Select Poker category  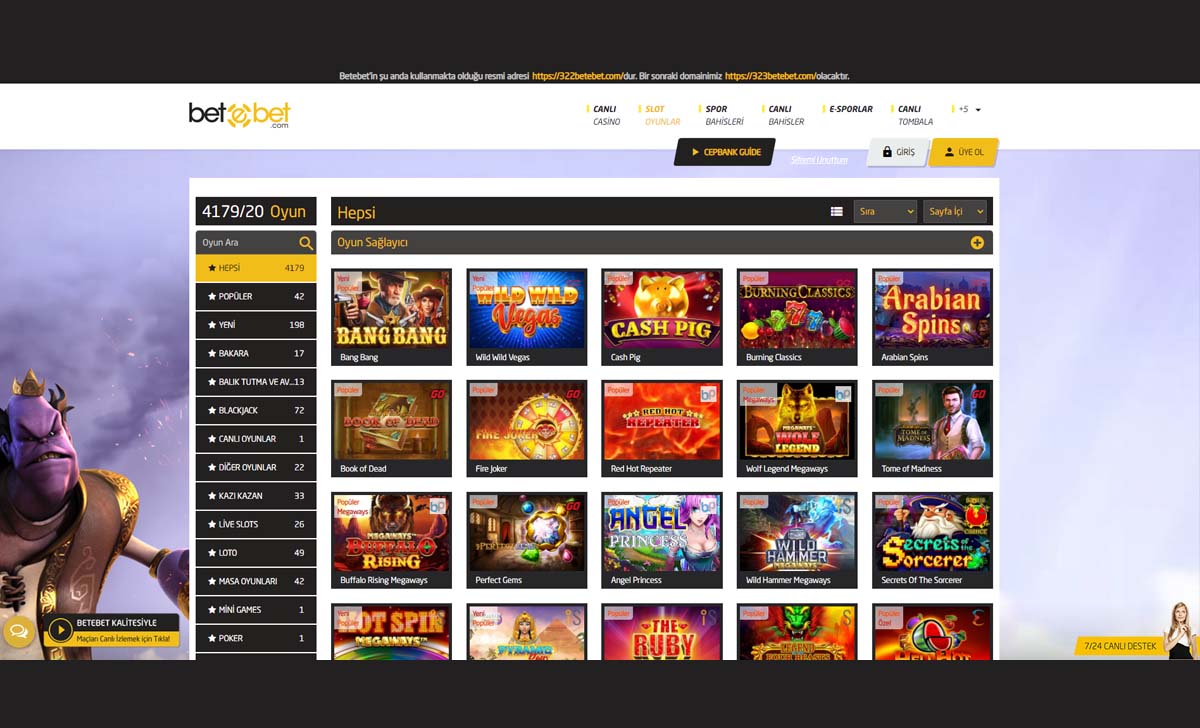click(x=255, y=638)
